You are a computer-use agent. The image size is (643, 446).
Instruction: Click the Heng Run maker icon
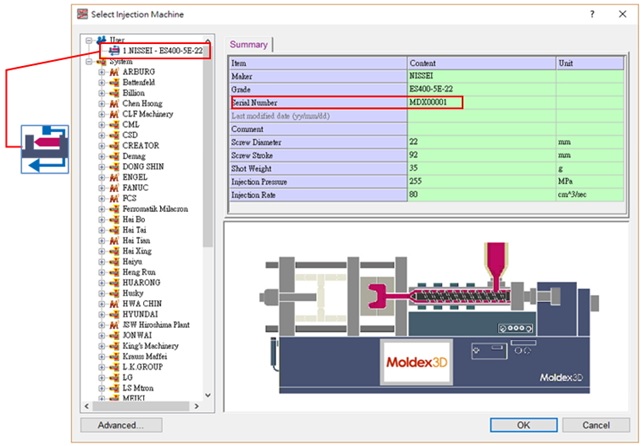(114, 272)
